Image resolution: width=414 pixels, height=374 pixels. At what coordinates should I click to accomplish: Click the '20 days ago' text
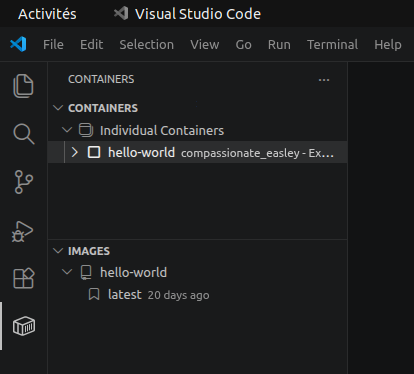click(179, 295)
